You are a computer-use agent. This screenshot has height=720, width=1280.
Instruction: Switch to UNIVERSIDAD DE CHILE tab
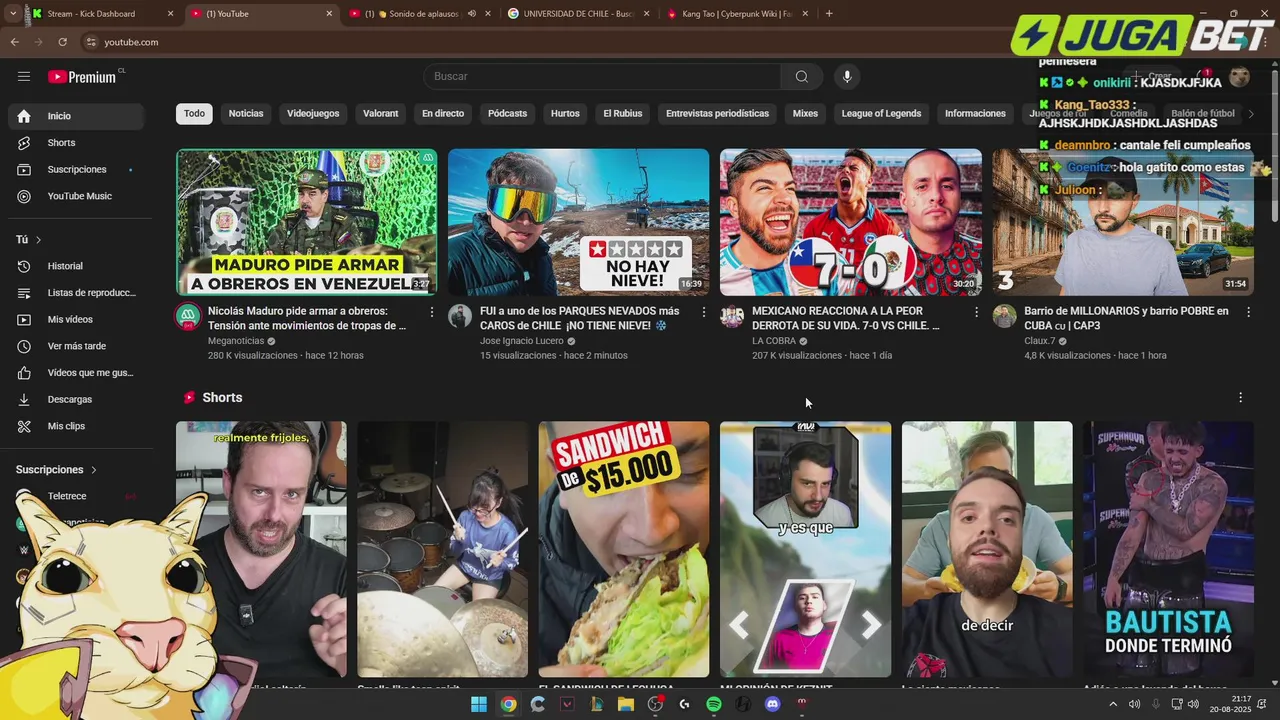[579, 14]
